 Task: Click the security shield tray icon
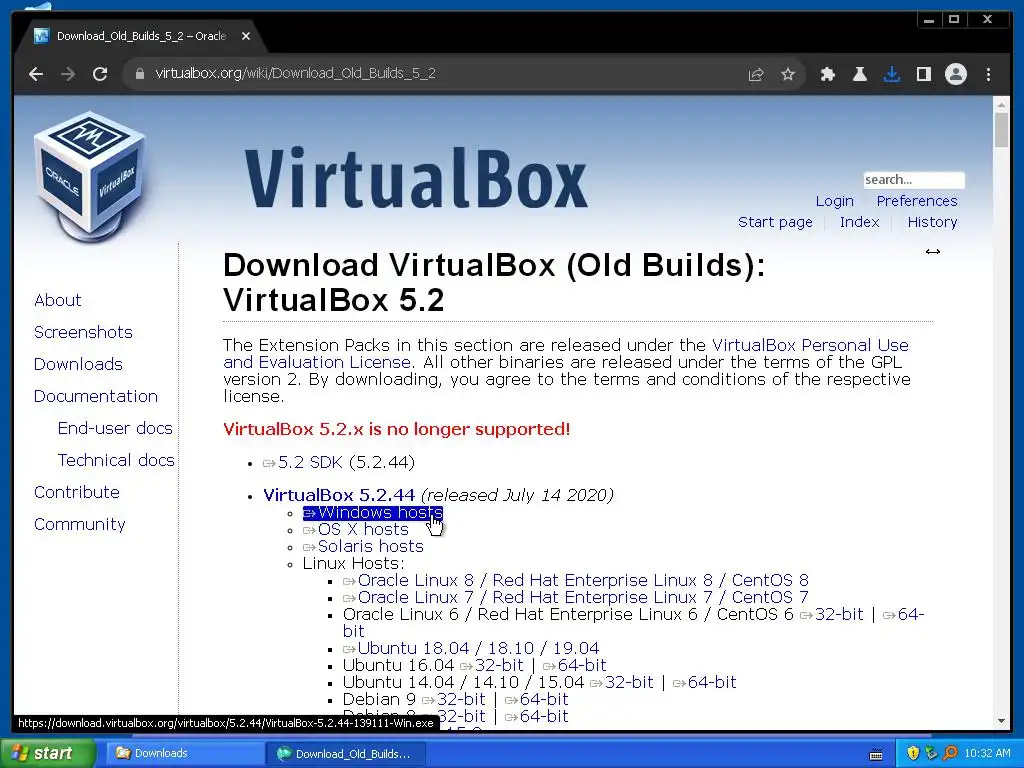point(912,753)
